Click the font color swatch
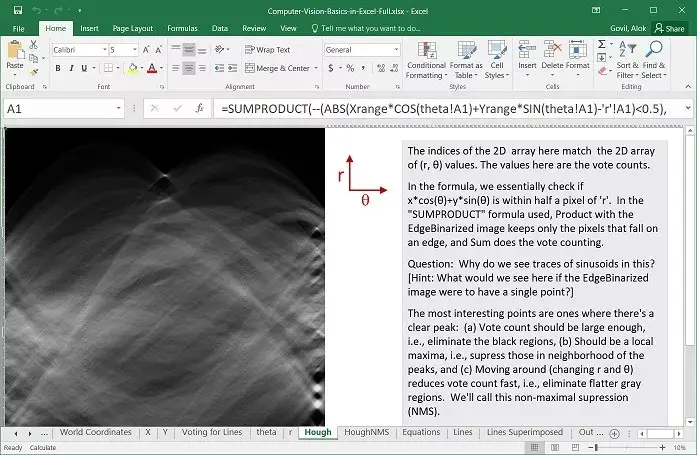This screenshot has height=455, width=697. 151,68
